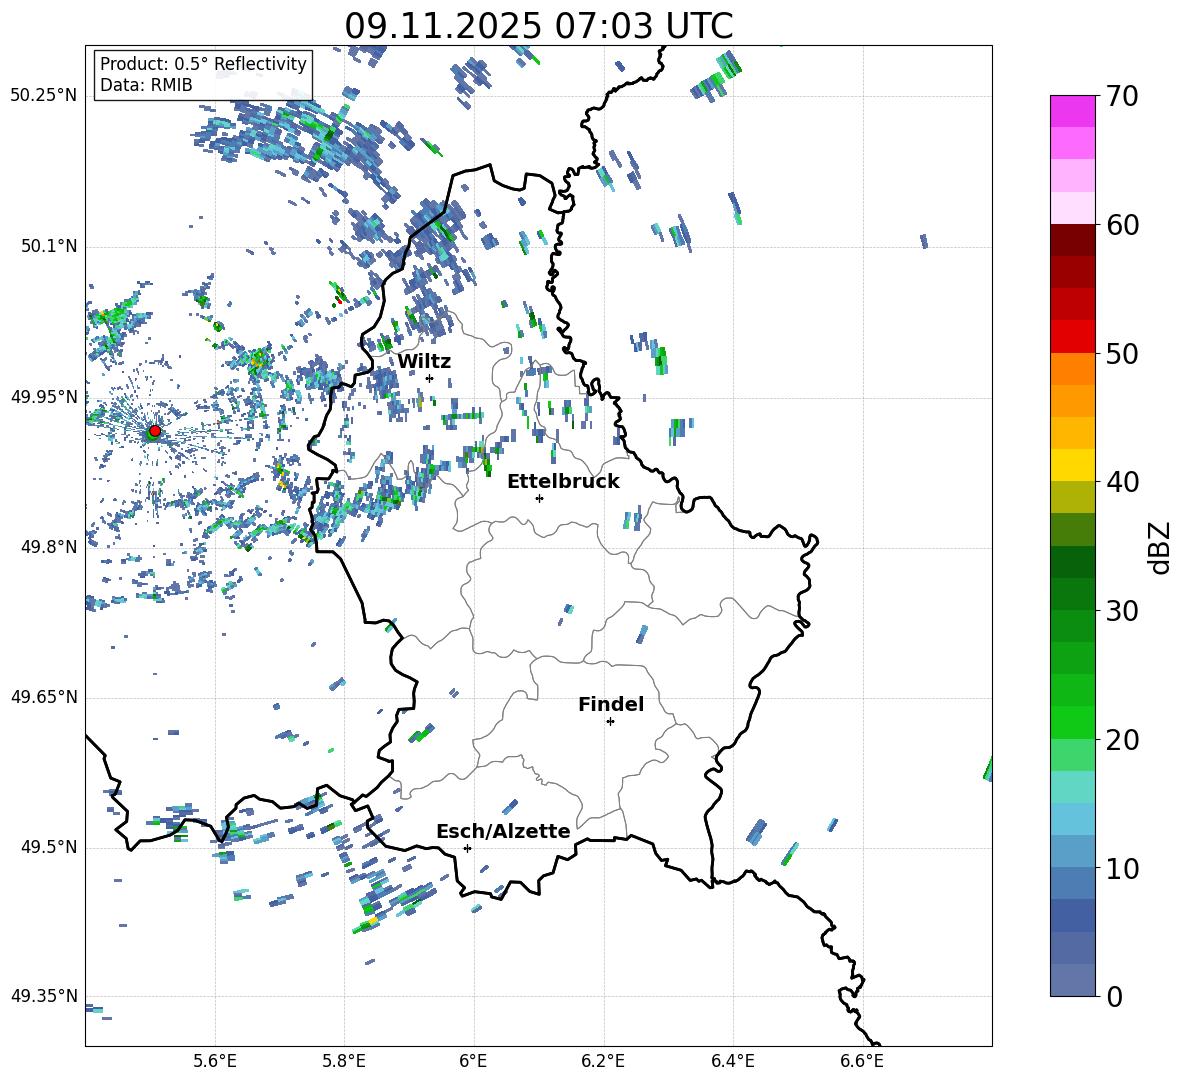Viewport: 1184px width, 1081px height.
Task: Click the colorbar tick label 40
Action: click(x=1122, y=482)
